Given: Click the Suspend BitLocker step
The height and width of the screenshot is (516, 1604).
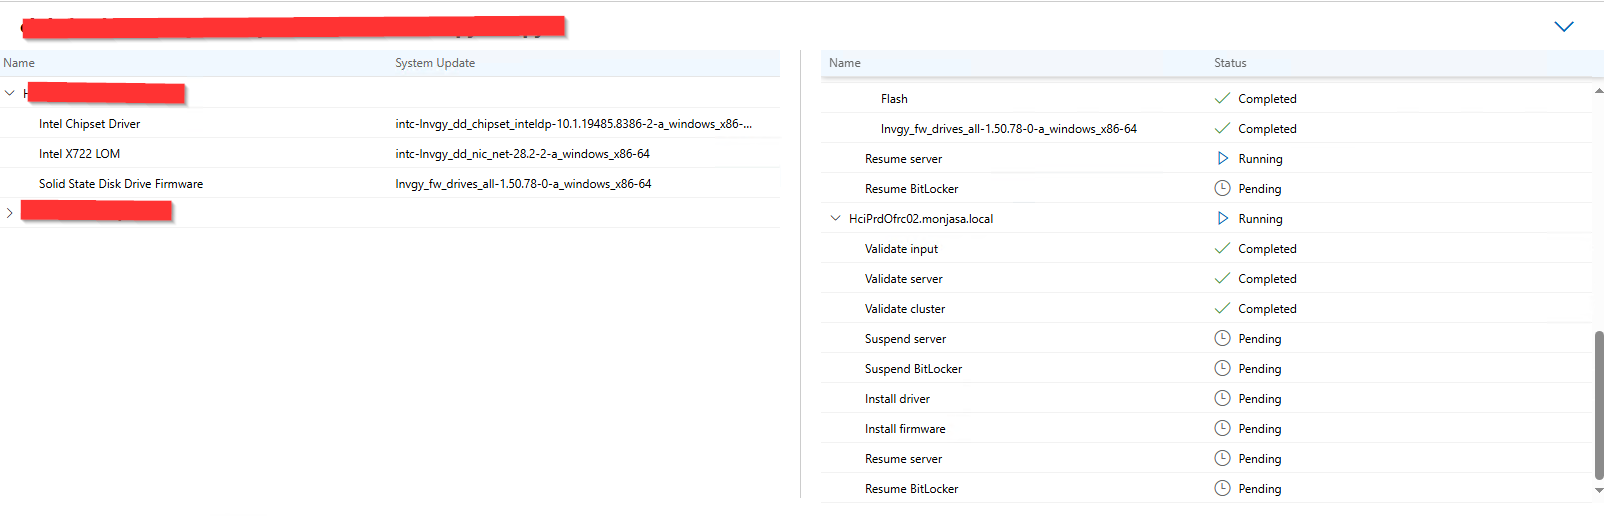Looking at the screenshot, I should (913, 369).
